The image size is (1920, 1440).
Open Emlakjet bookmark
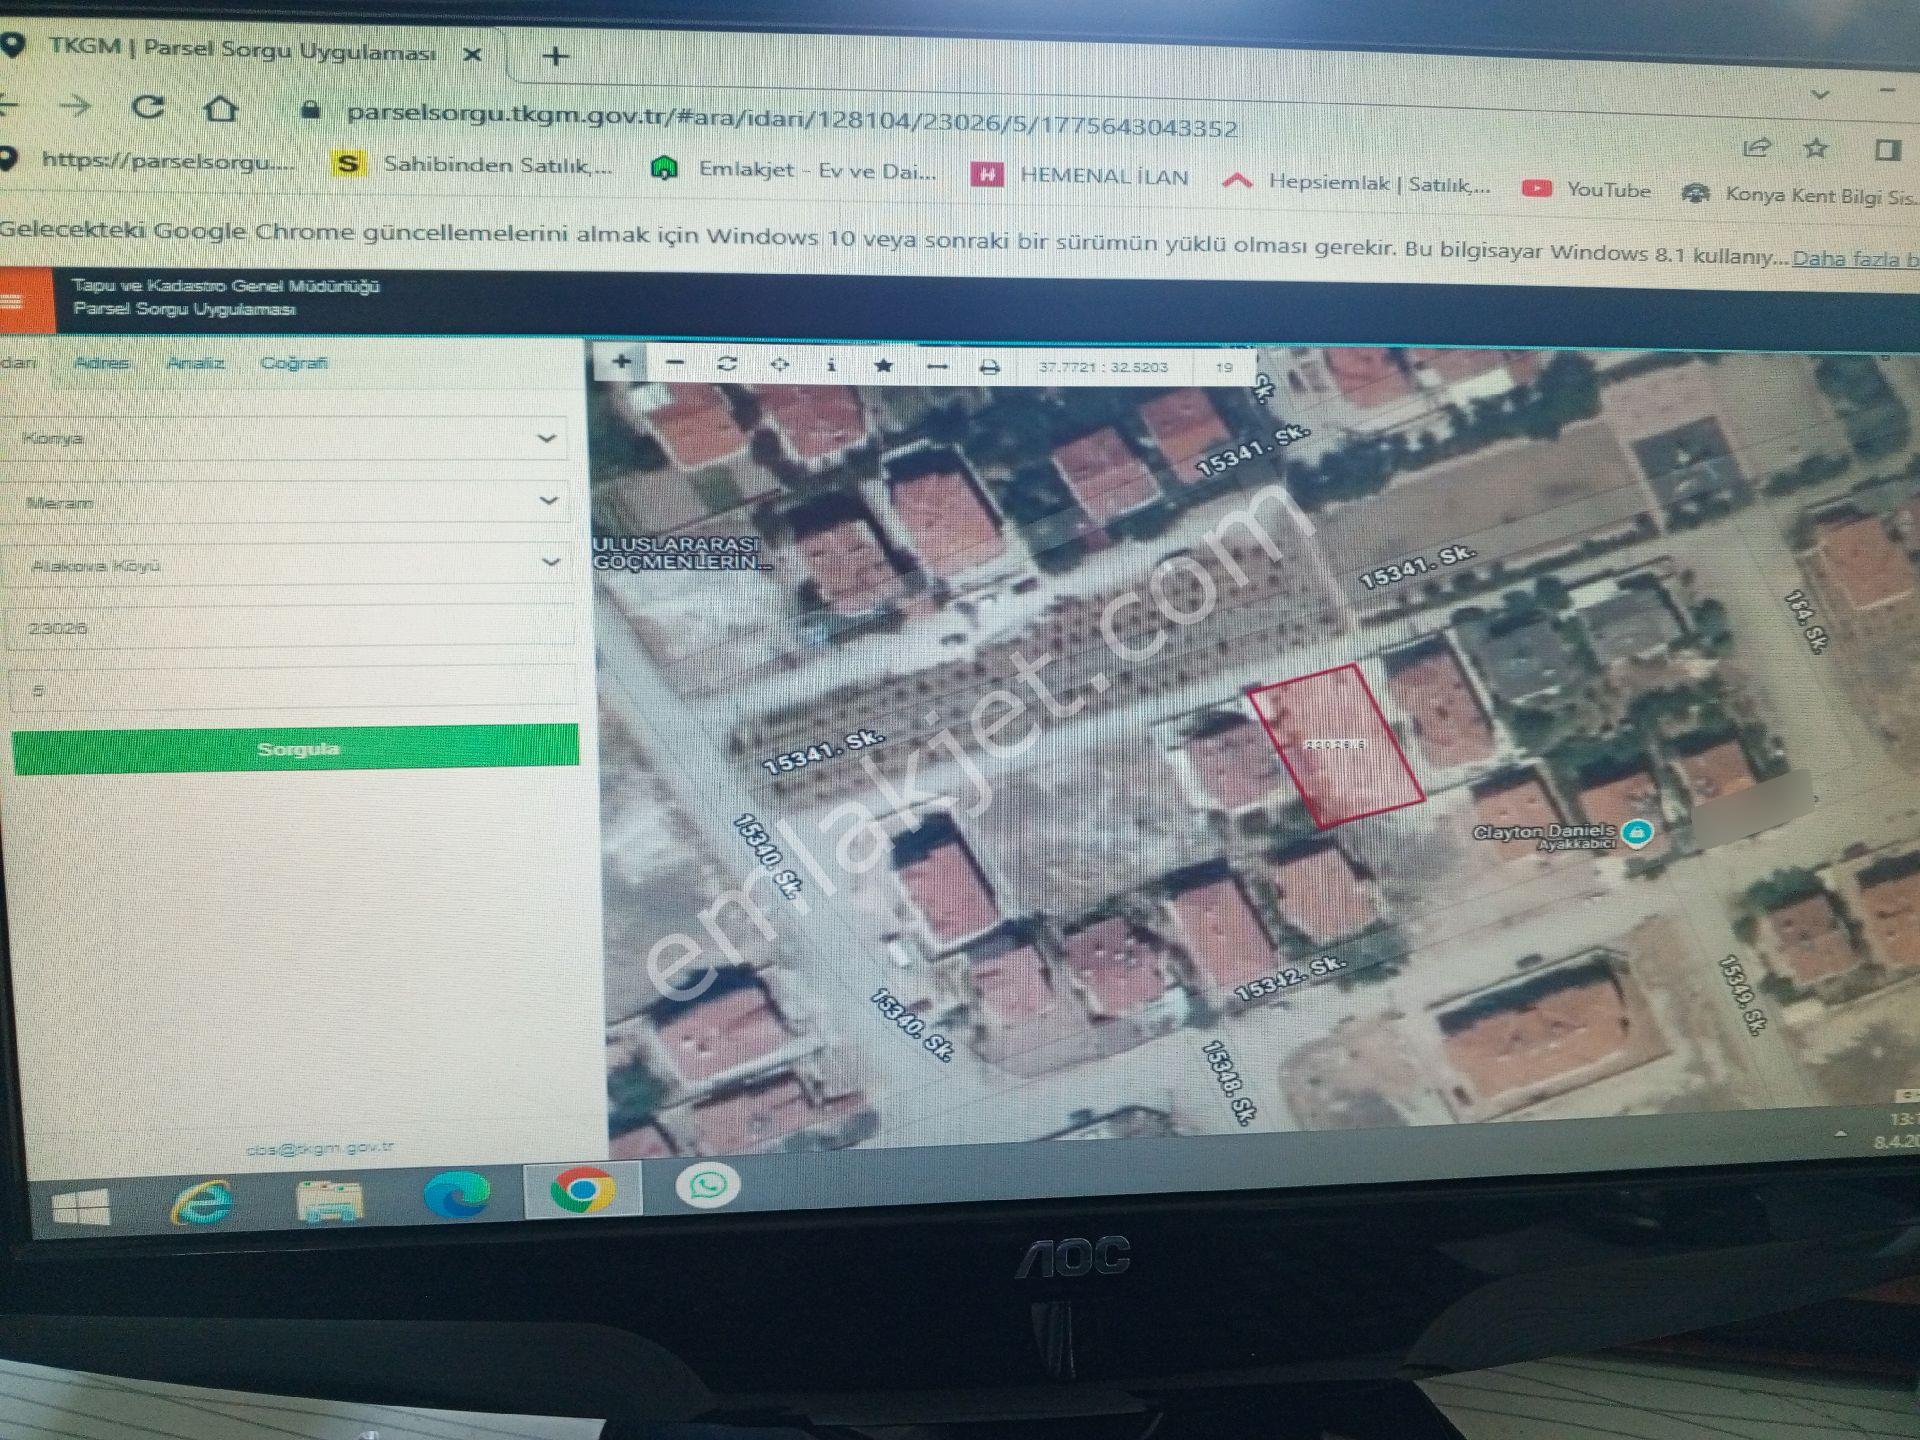pos(794,169)
